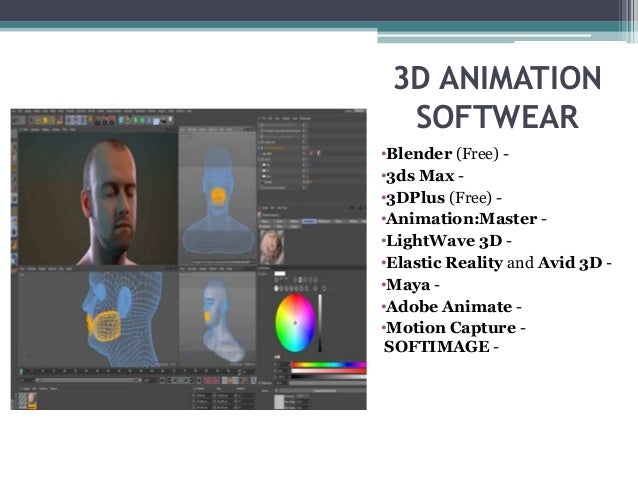Select the skin material thumbnail in the material manager

(x=33, y=400)
